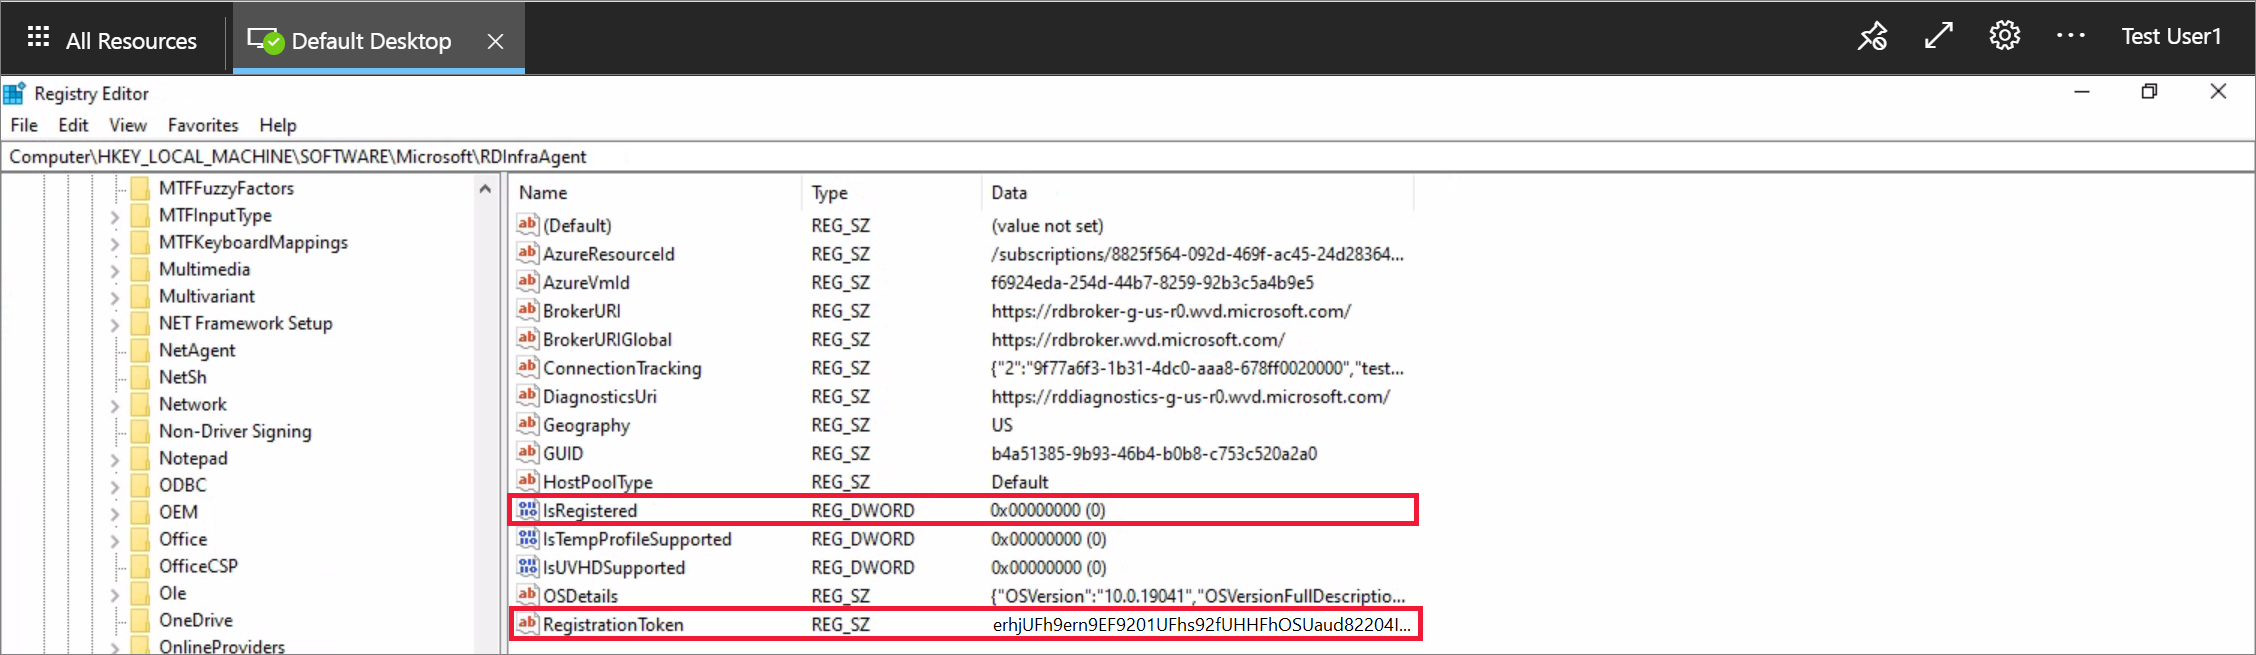Select the DiagnosticsUri value name
2256x655 pixels.
click(600, 396)
